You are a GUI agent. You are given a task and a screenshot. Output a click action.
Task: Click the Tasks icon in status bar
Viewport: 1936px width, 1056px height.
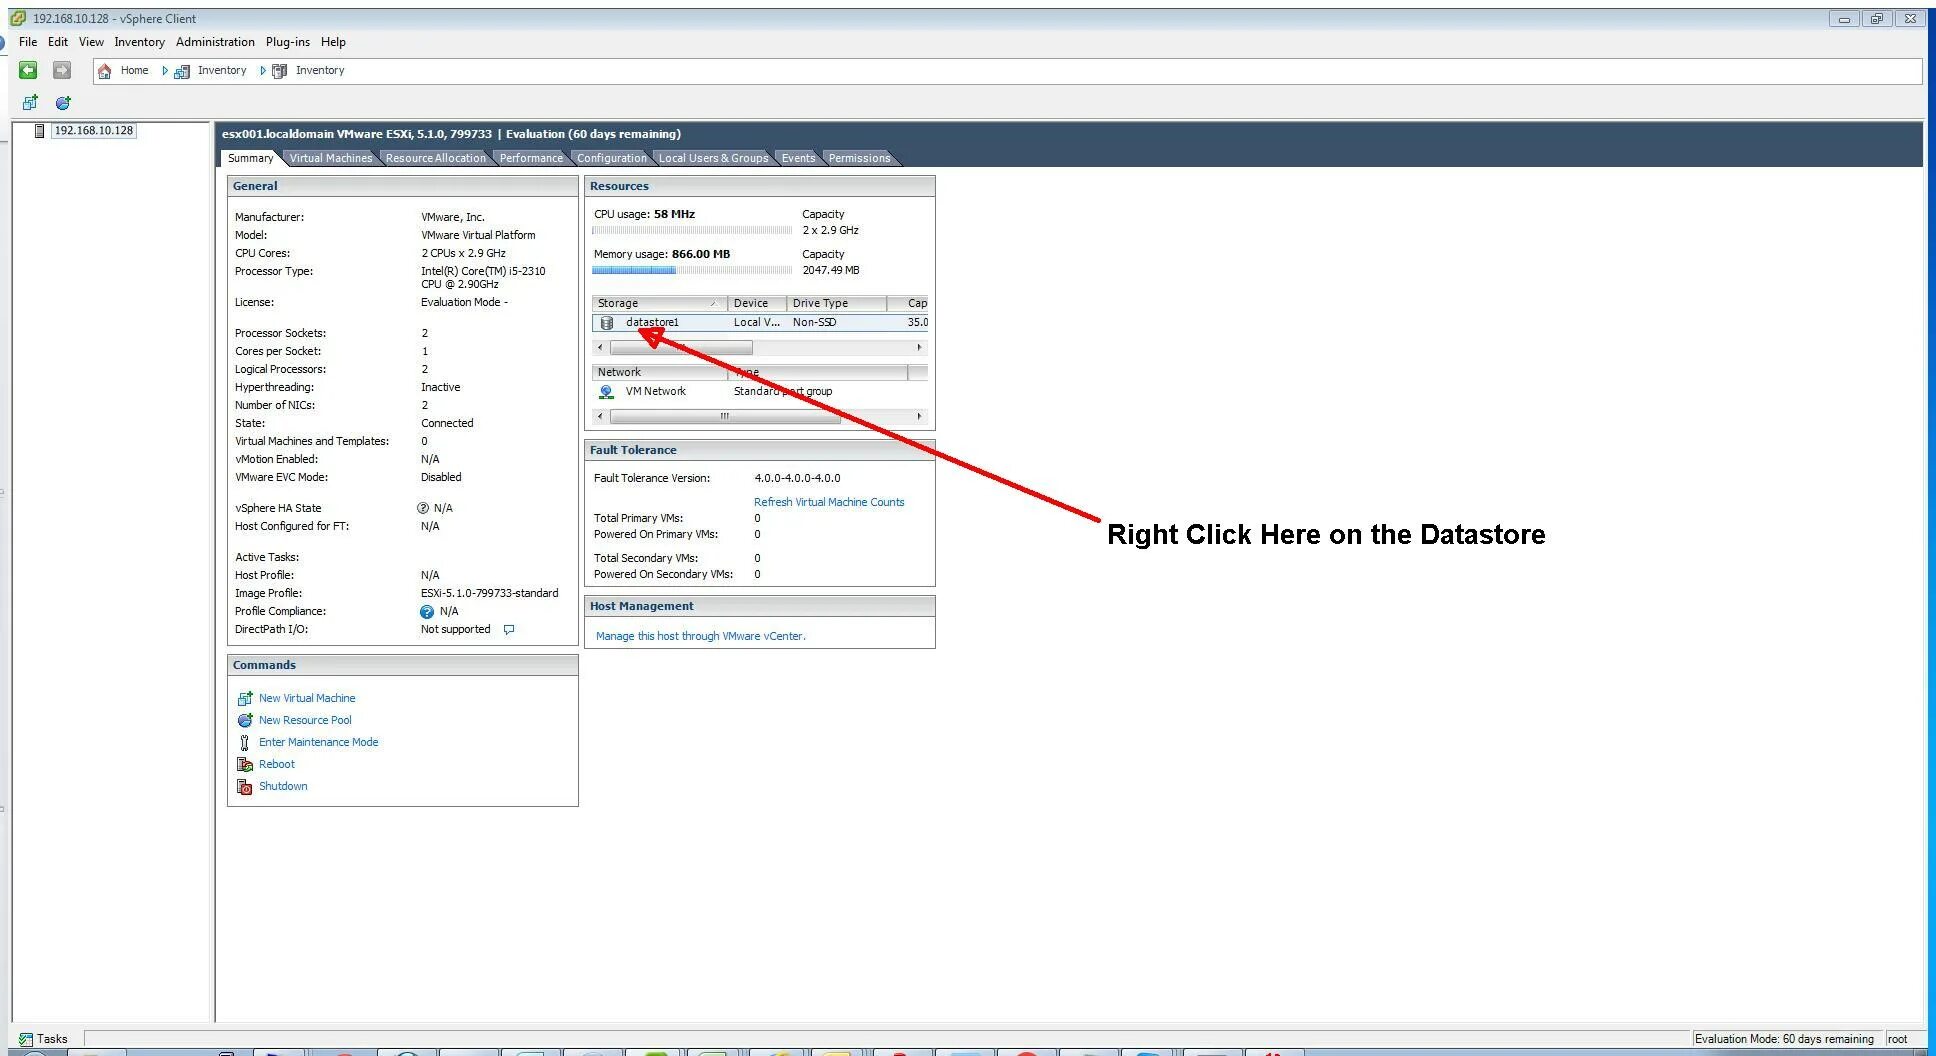point(26,1039)
